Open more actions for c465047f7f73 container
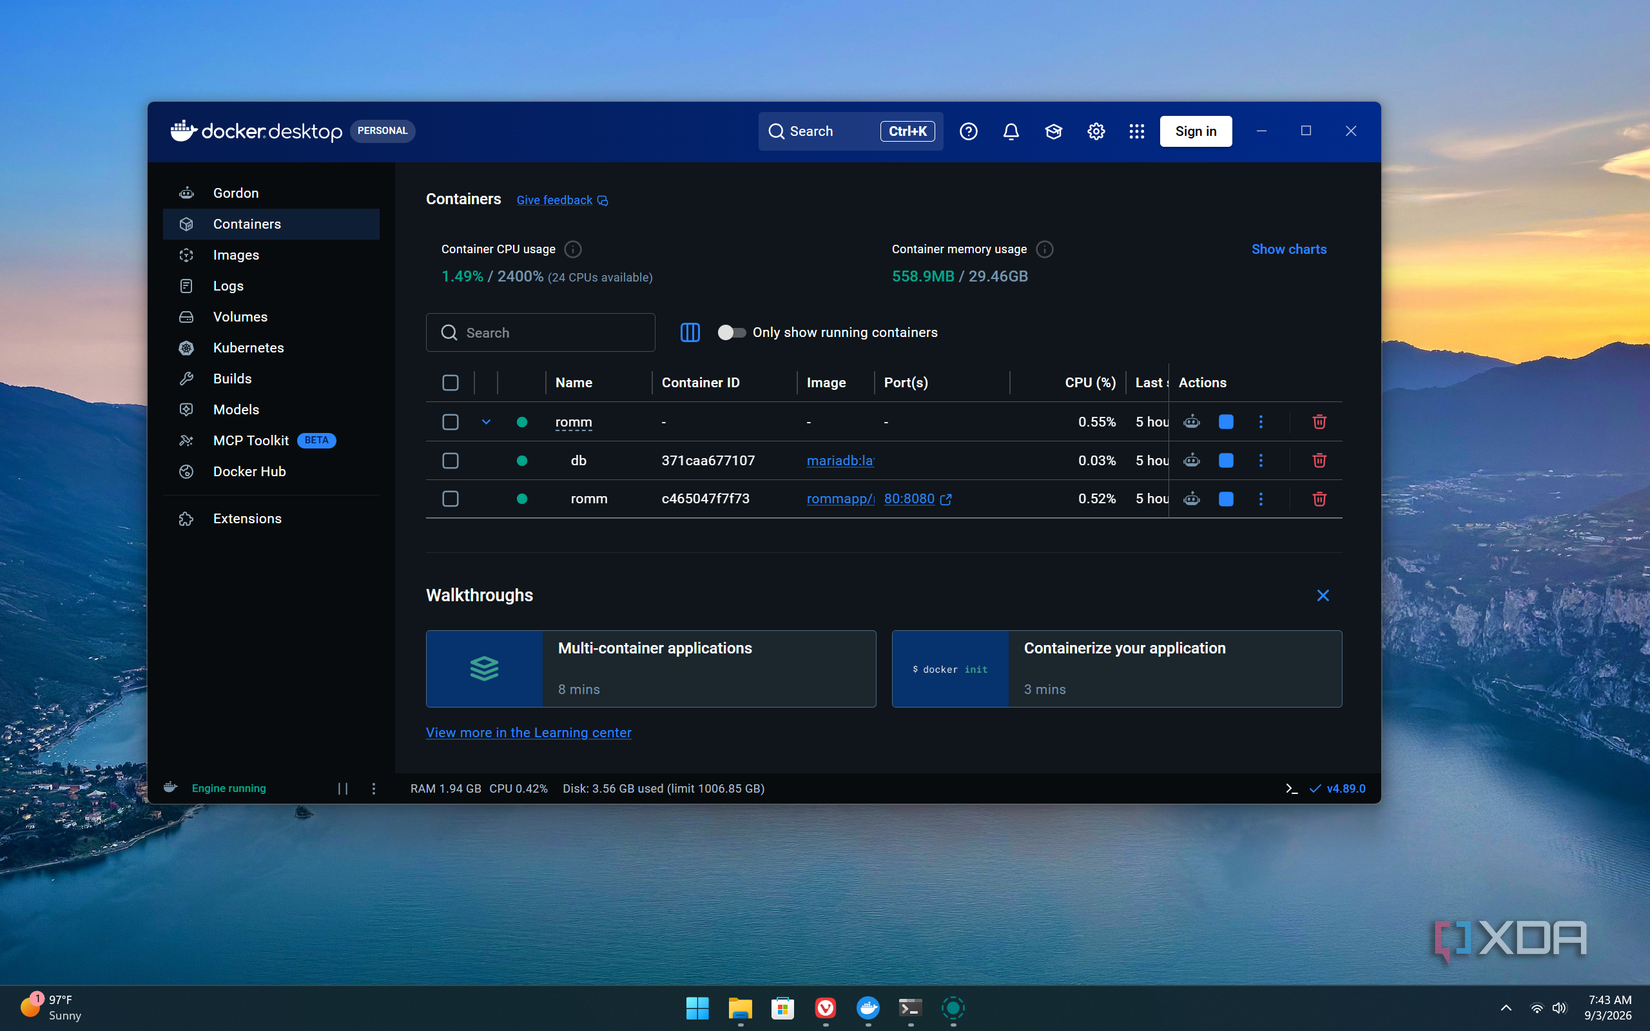This screenshot has width=1650, height=1031. tap(1261, 499)
